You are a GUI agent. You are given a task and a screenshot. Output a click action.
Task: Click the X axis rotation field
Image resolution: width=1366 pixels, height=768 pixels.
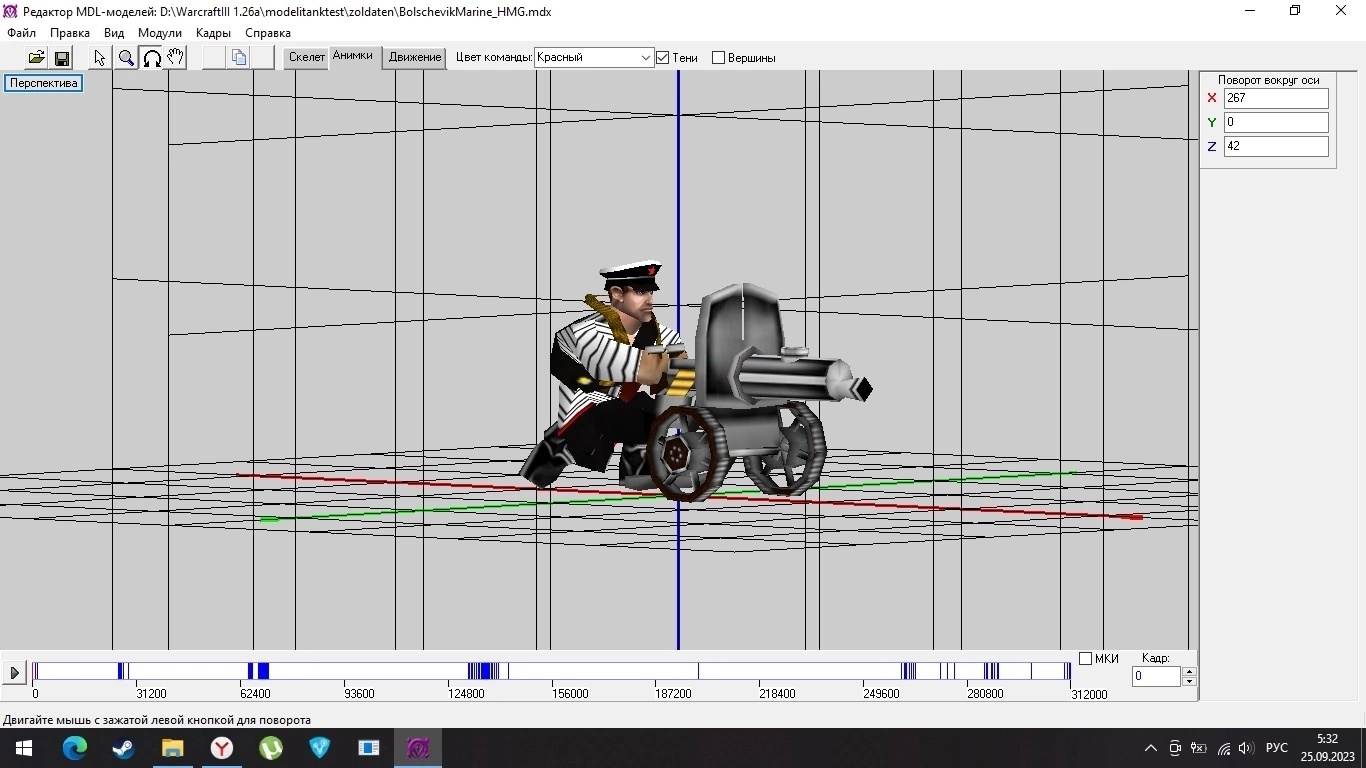point(1276,98)
